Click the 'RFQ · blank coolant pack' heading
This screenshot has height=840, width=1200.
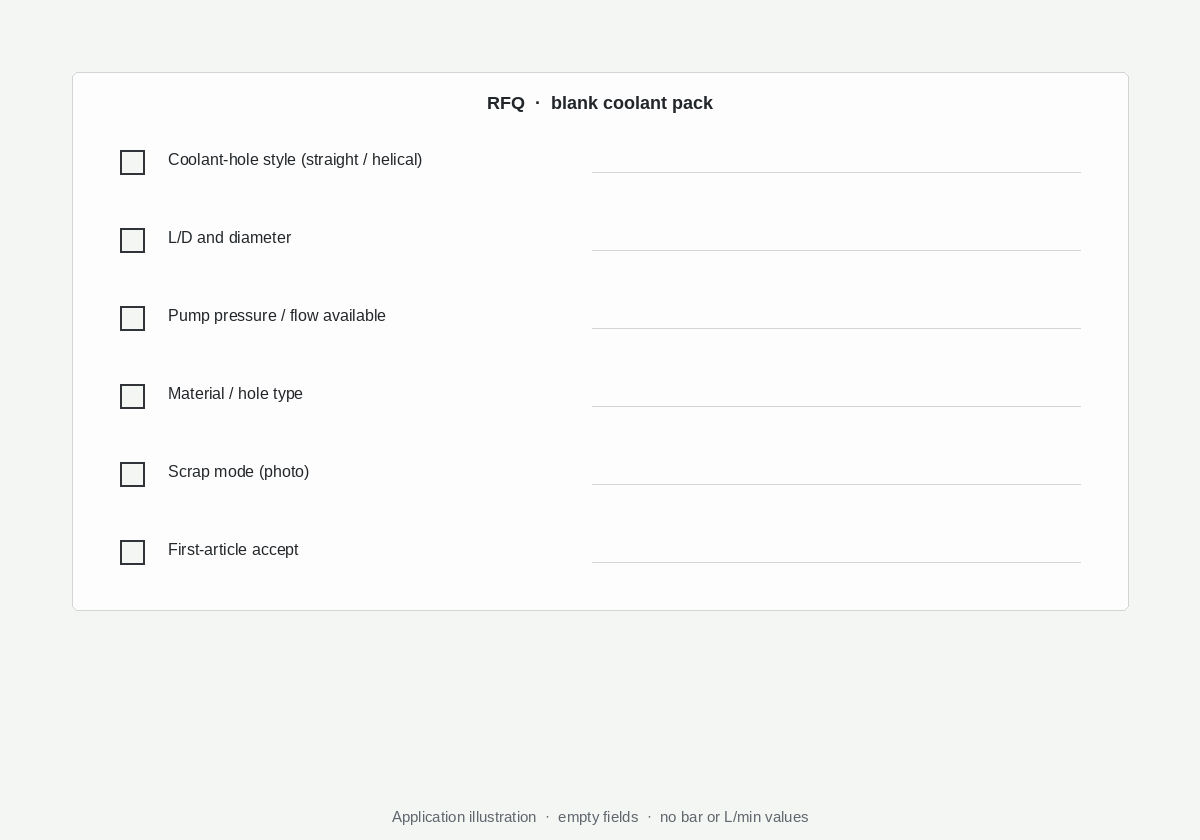600,103
